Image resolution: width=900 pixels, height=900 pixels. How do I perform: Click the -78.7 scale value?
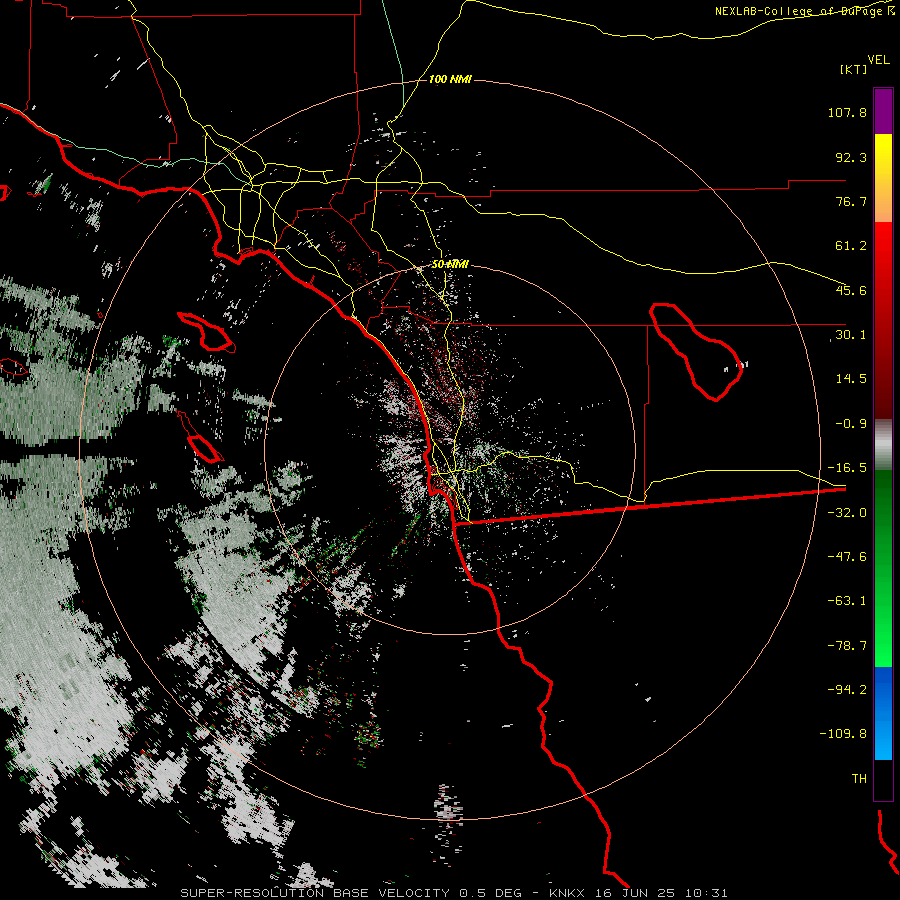click(x=847, y=646)
